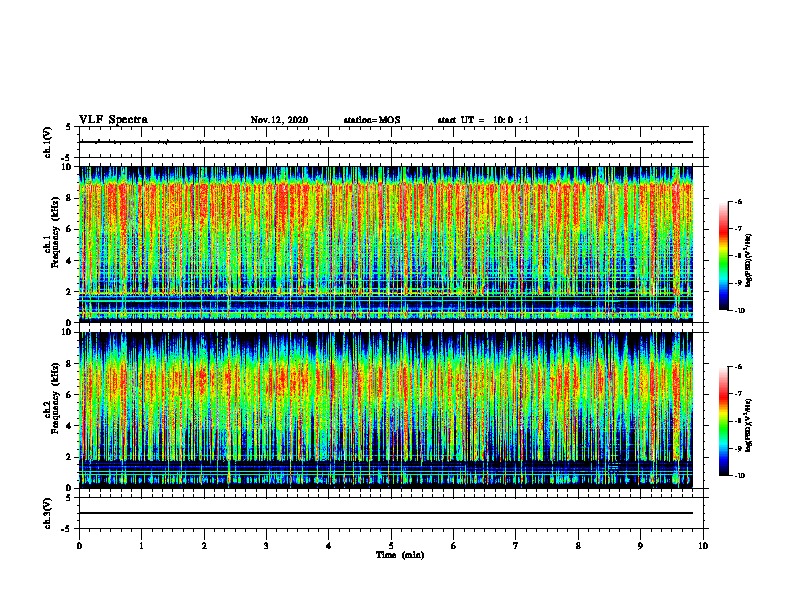792x612 pixels.
Task: Click the "3" tick on the time axis
Action: (266, 546)
